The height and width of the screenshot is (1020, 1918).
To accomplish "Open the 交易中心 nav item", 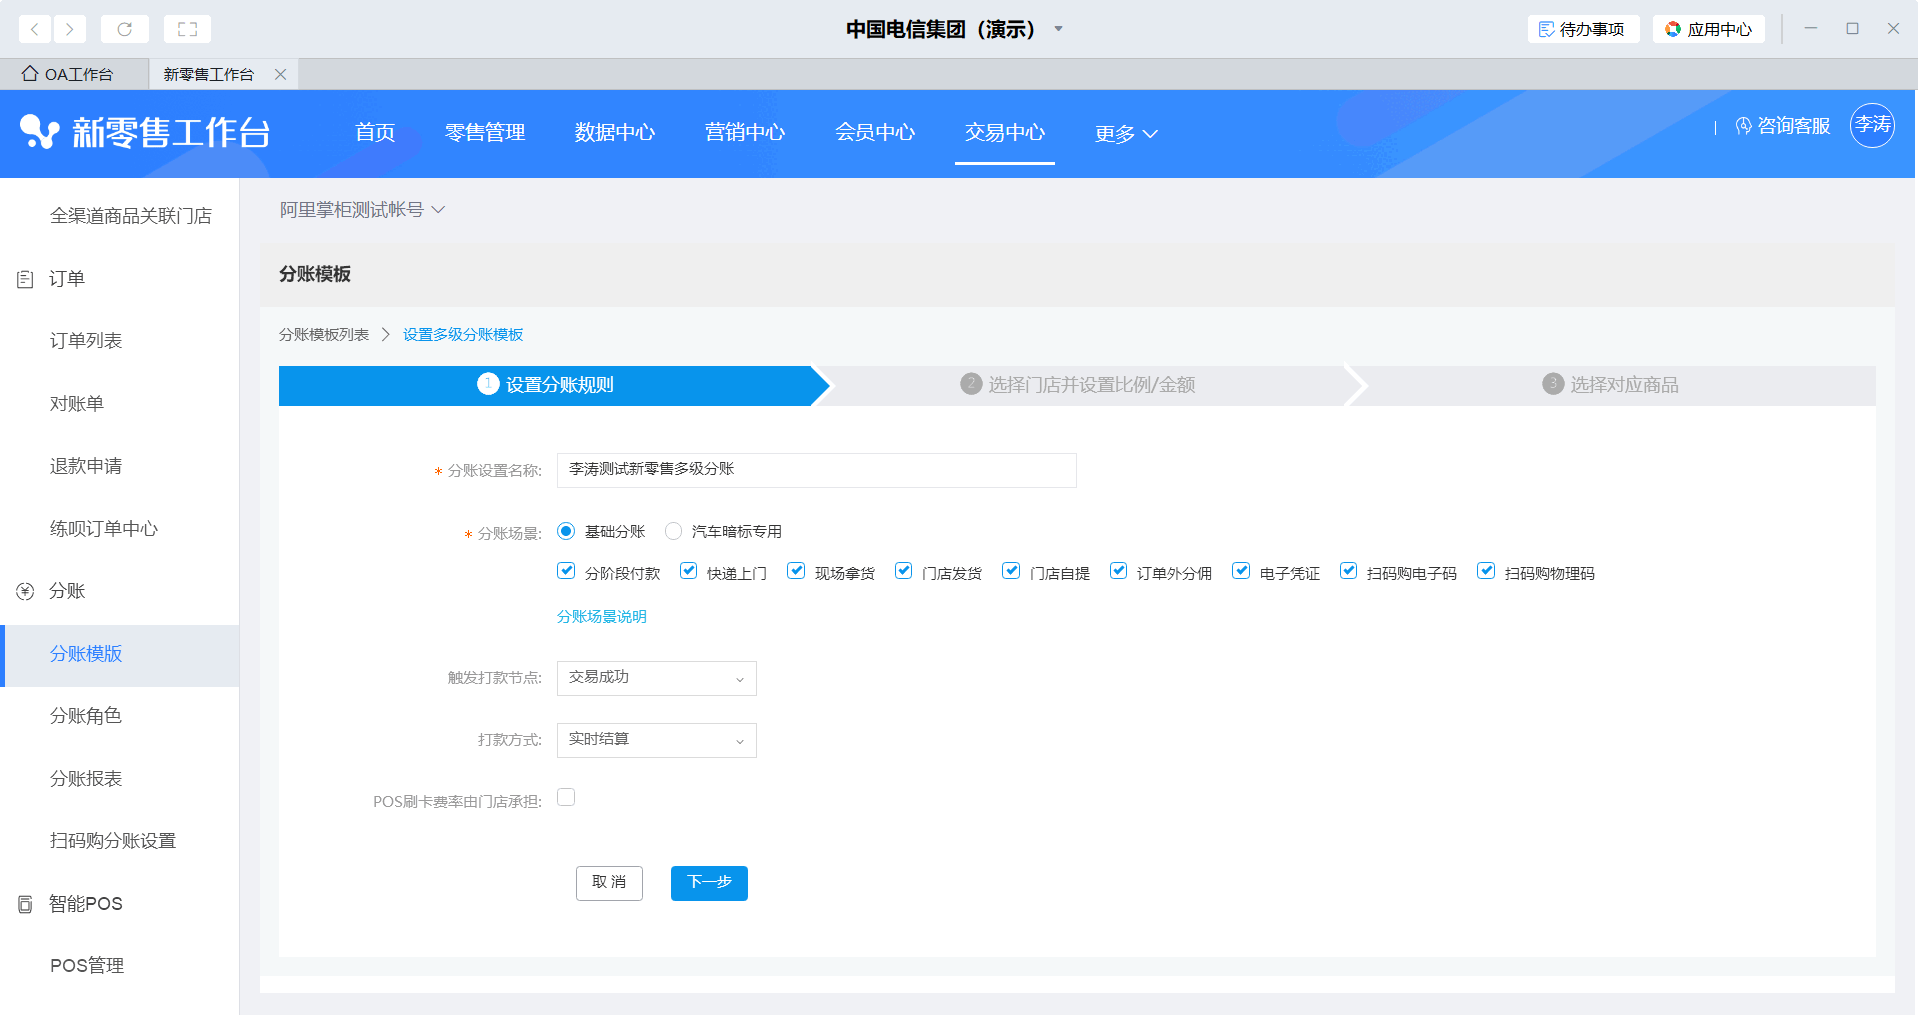I will pos(1005,132).
